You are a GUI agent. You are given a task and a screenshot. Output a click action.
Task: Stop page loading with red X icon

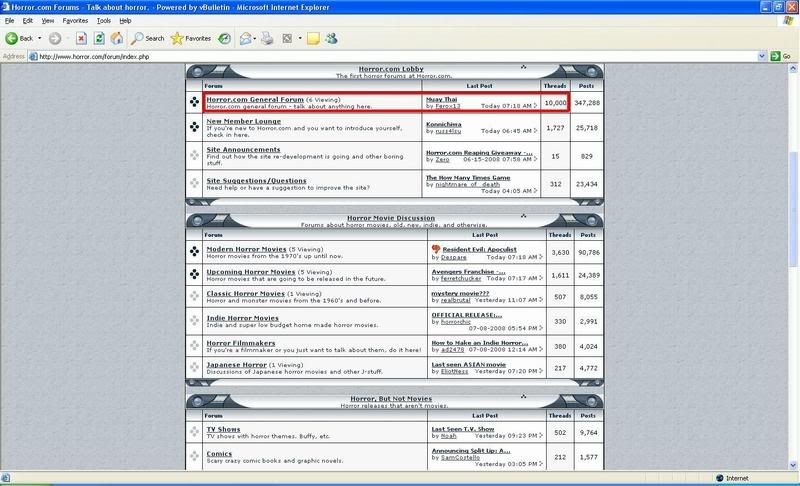click(81, 38)
